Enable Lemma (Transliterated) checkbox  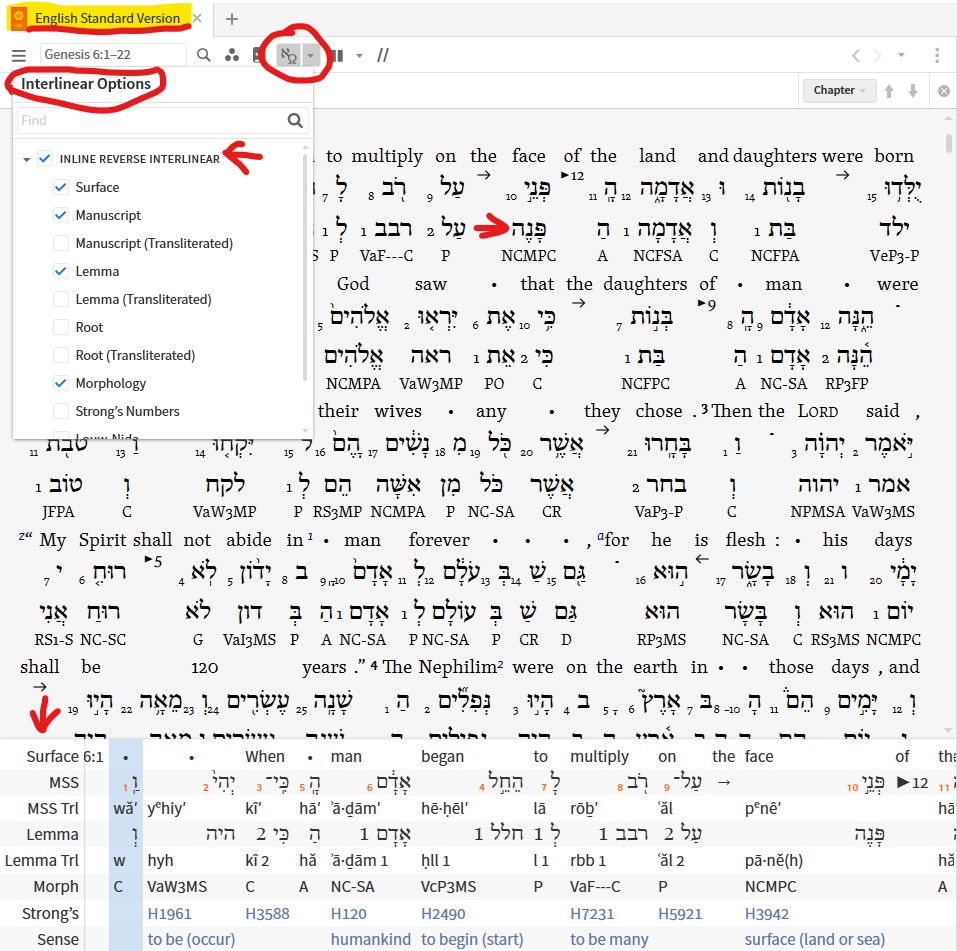pyautogui.click(x=60, y=299)
